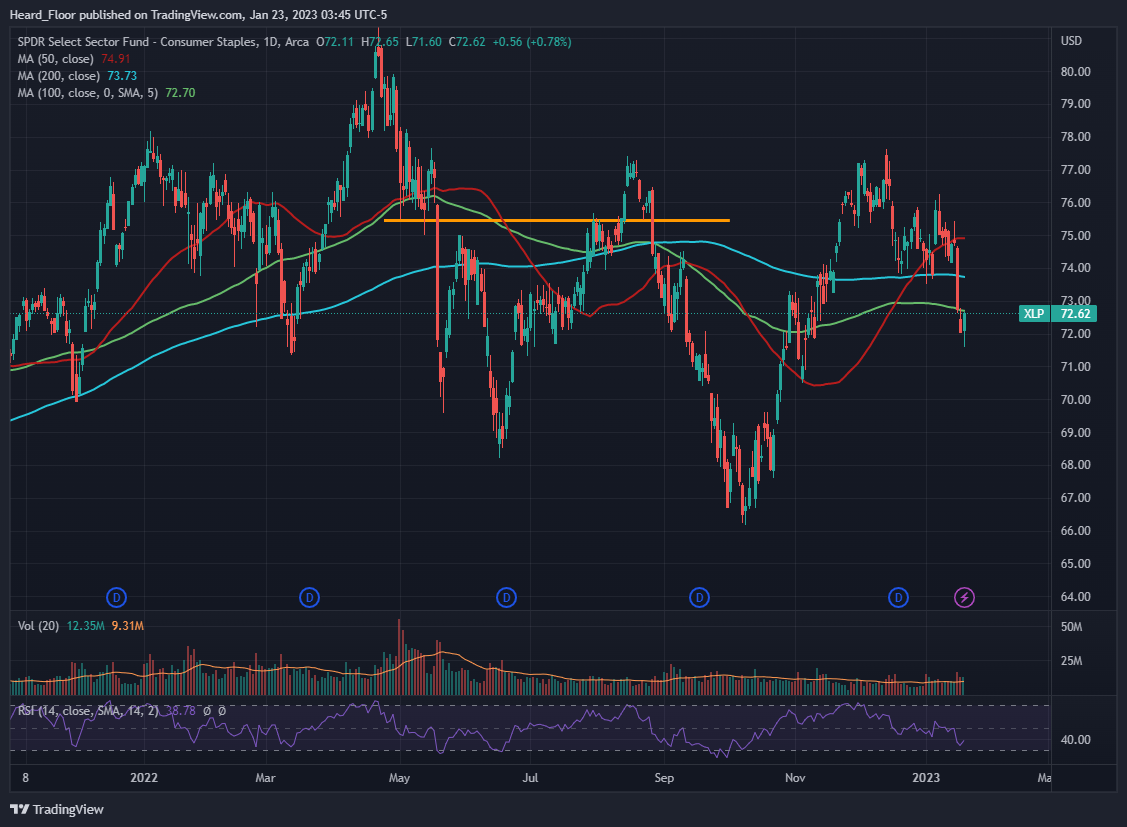Click the O72.11 open value
Image resolution: width=1127 pixels, height=827 pixels.
point(335,42)
